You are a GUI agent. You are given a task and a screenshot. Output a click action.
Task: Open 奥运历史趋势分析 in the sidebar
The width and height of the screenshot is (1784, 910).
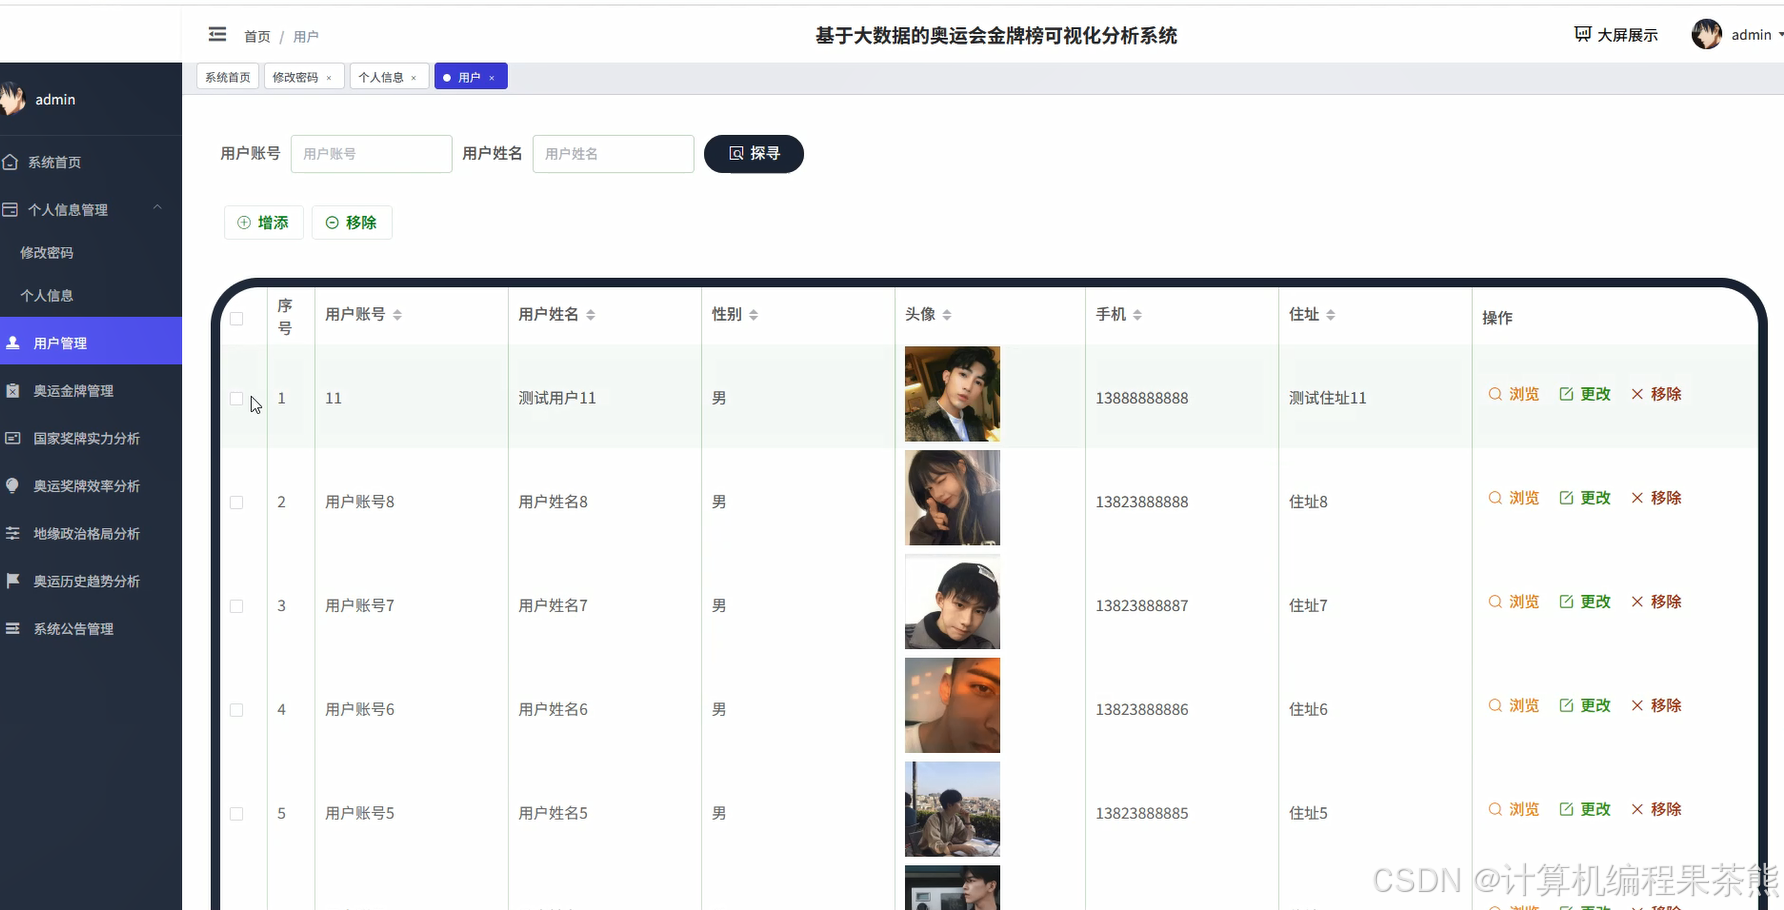[91, 581]
